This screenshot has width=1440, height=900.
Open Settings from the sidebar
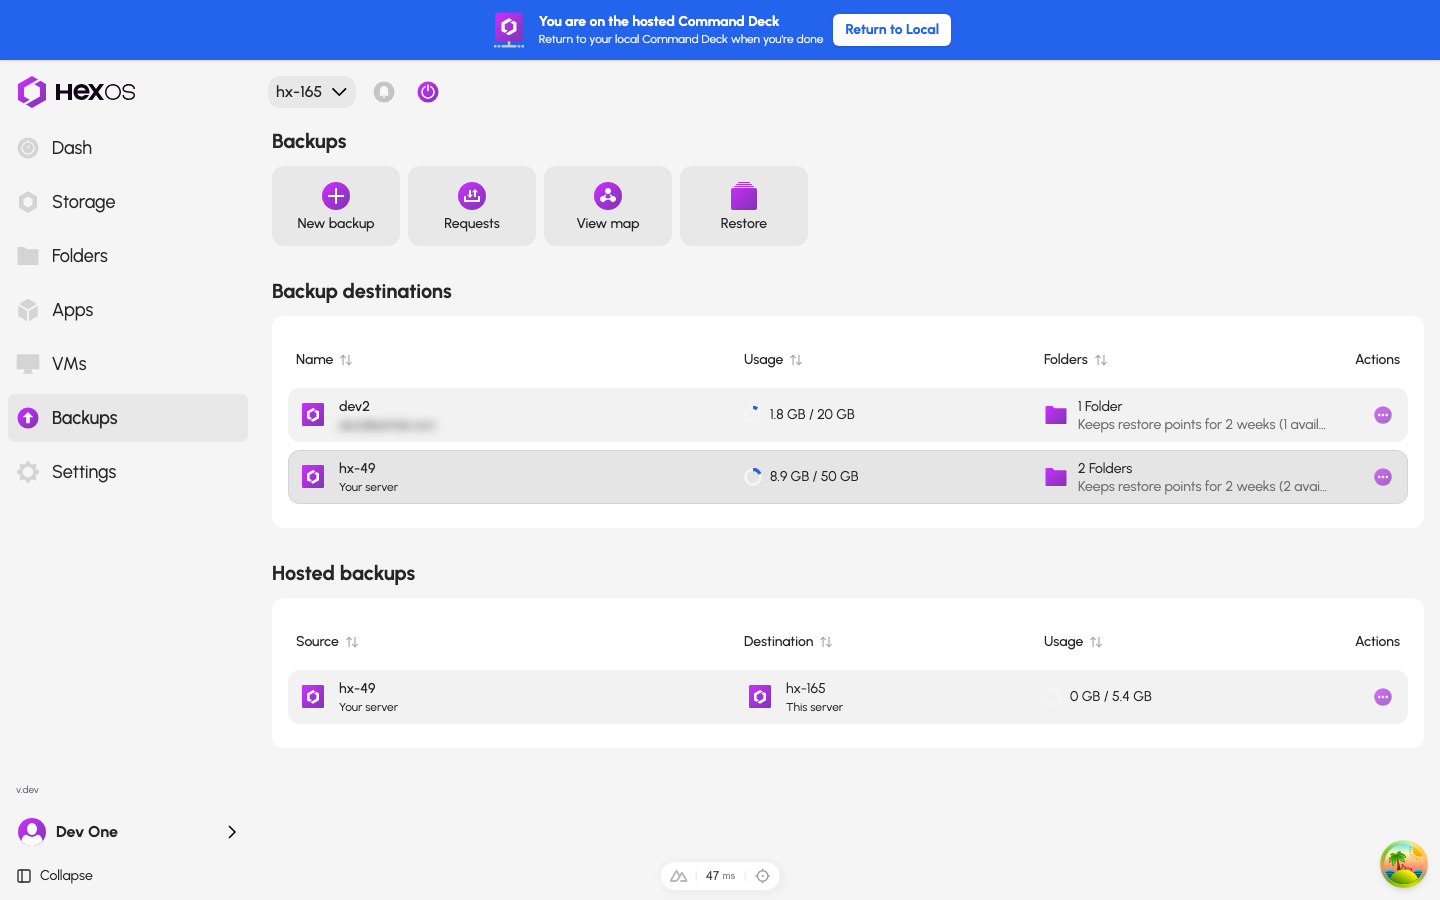128,472
